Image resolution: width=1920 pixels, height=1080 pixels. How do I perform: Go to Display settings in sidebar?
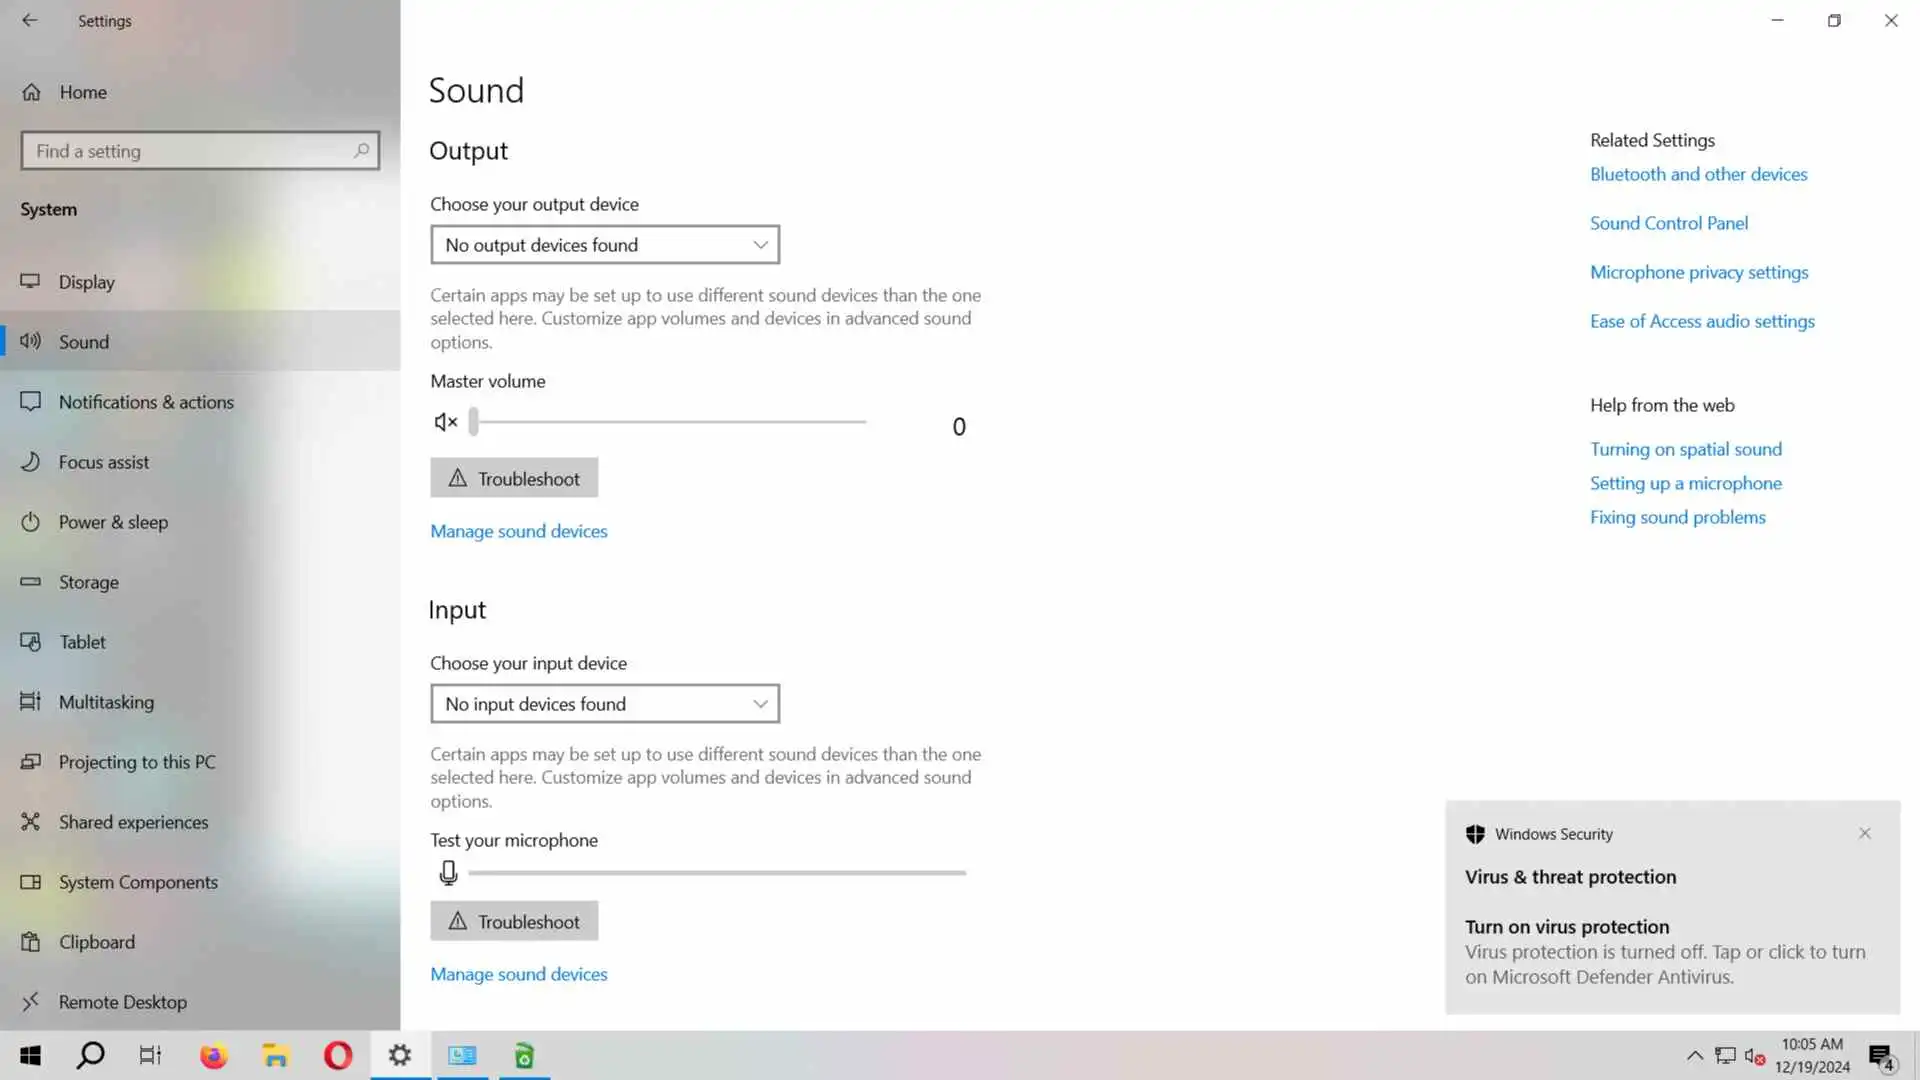pyautogui.click(x=87, y=282)
